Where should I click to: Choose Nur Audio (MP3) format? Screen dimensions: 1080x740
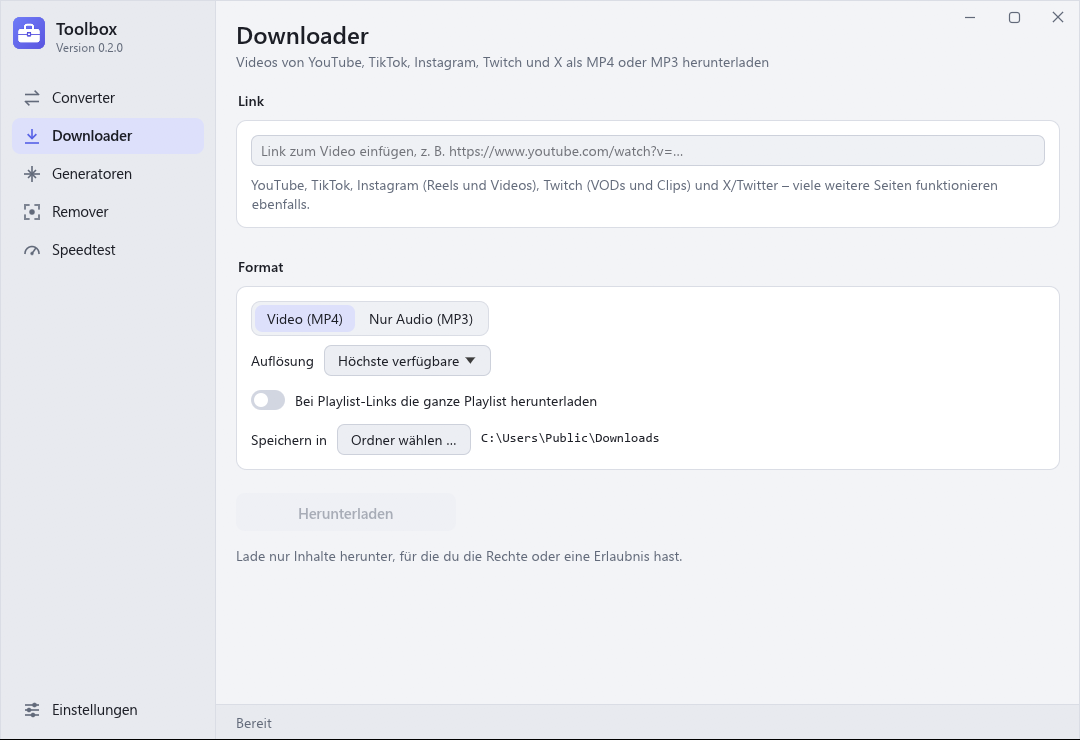[421, 319]
